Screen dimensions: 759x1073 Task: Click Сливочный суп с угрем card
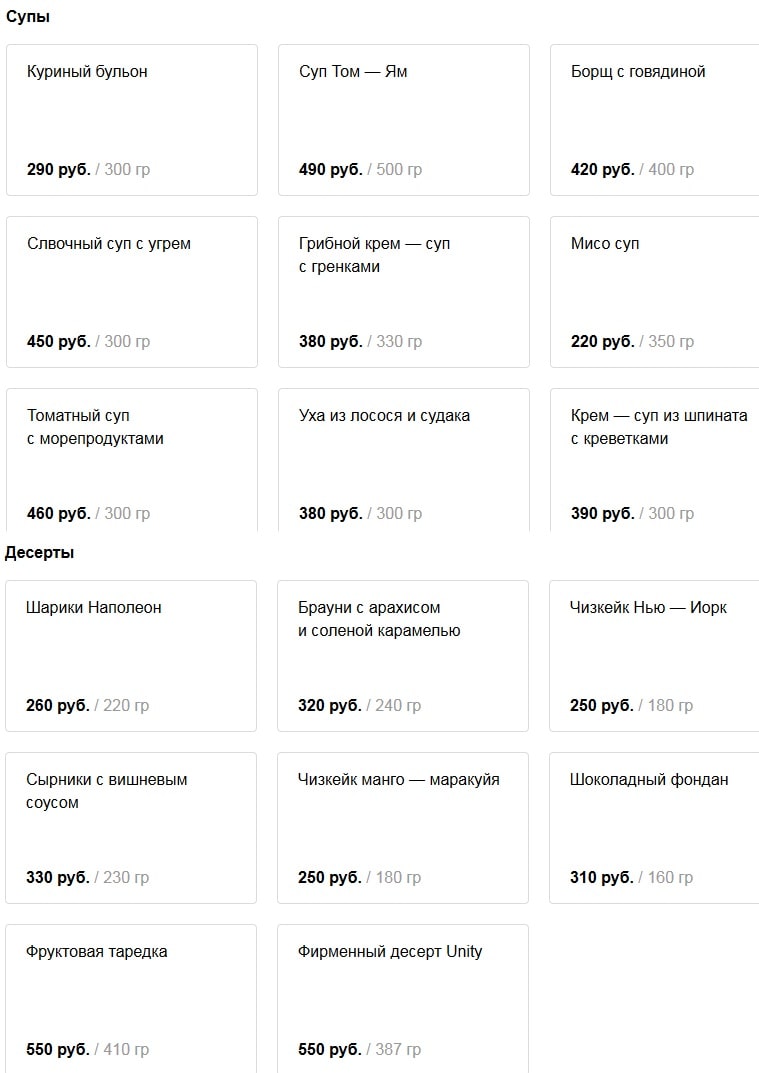[132, 292]
